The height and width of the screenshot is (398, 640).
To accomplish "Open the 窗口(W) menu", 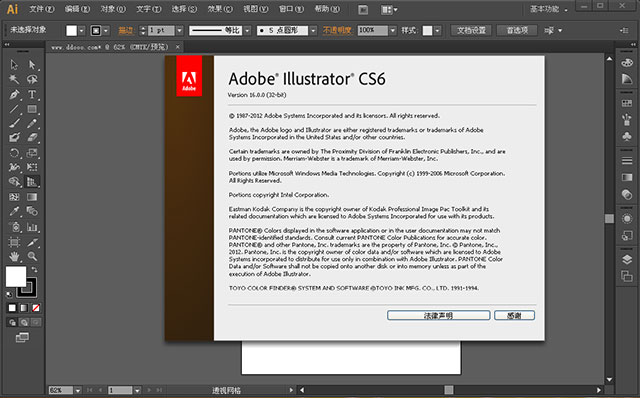I will 291,9.
